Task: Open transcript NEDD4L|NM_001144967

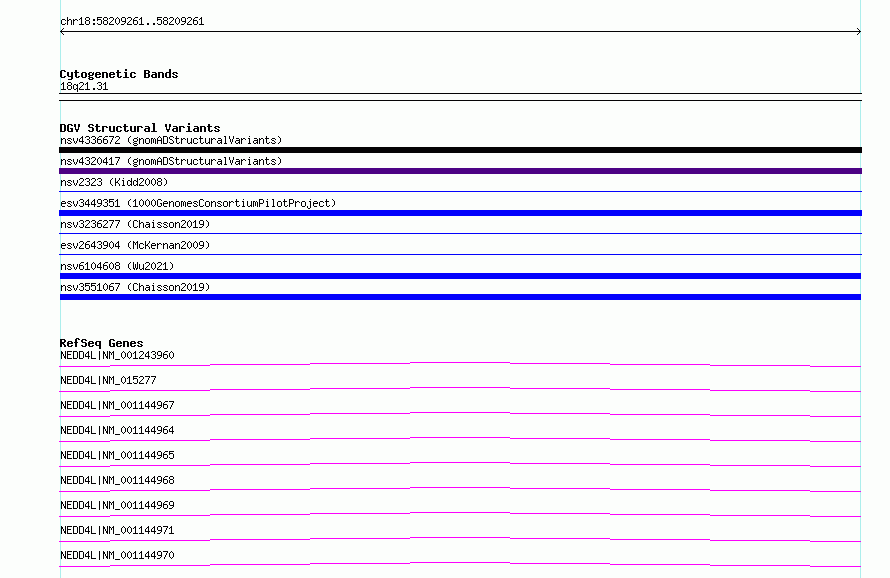Action: click(x=117, y=405)
